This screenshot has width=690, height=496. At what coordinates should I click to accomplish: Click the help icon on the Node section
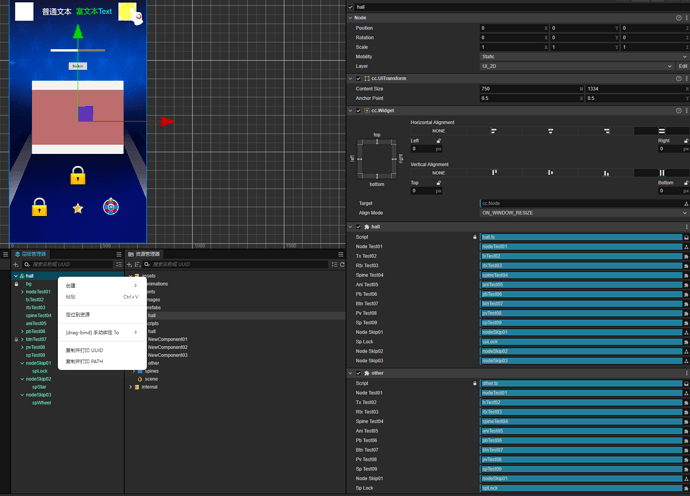[x=679, y=18]
